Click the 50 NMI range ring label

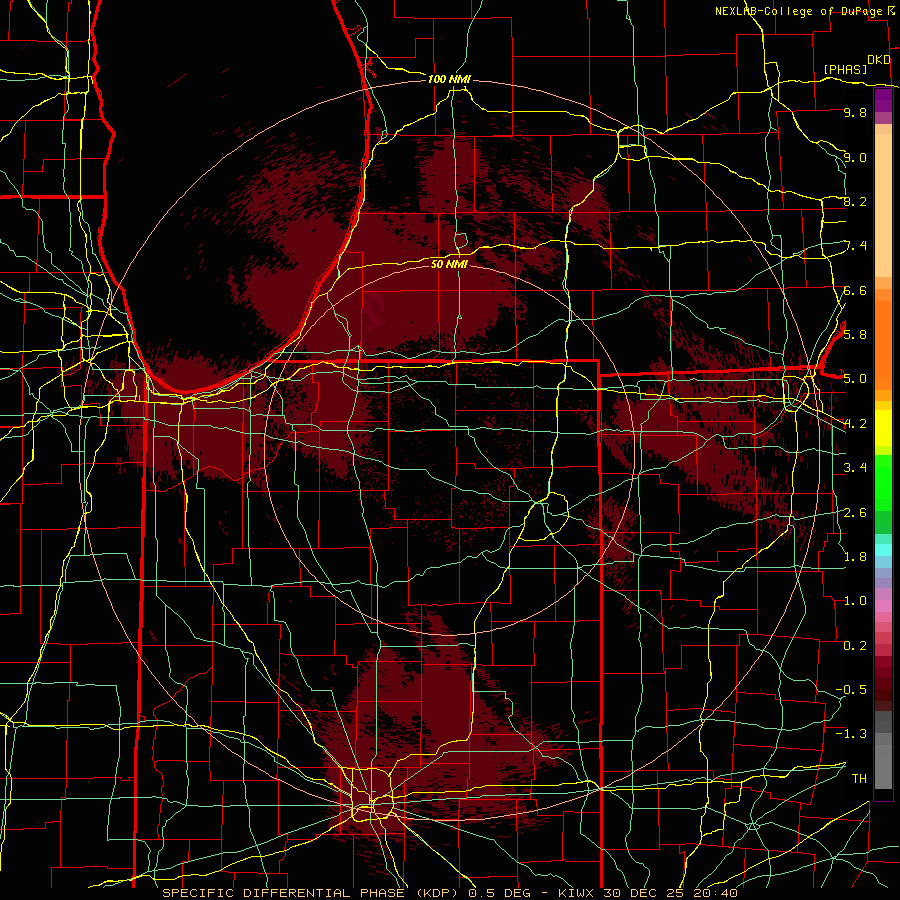pos(449,264)
